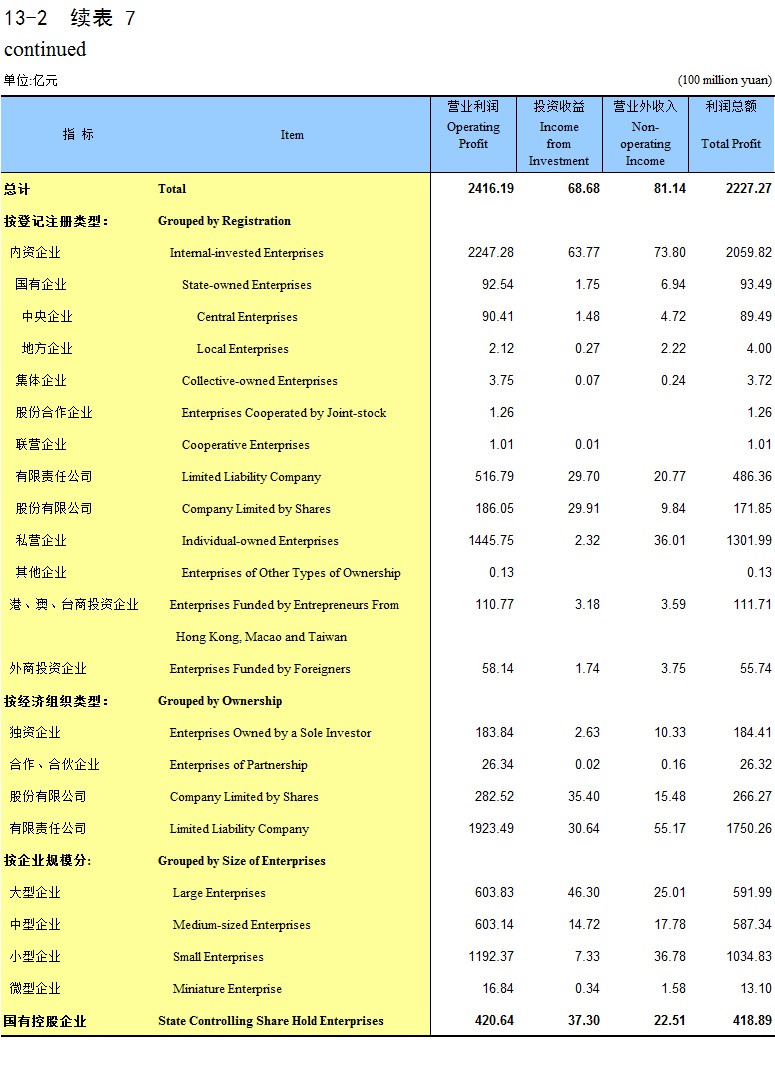
Task: Click the 'Medium-sized Enterprises' row label
Action: 242,925
